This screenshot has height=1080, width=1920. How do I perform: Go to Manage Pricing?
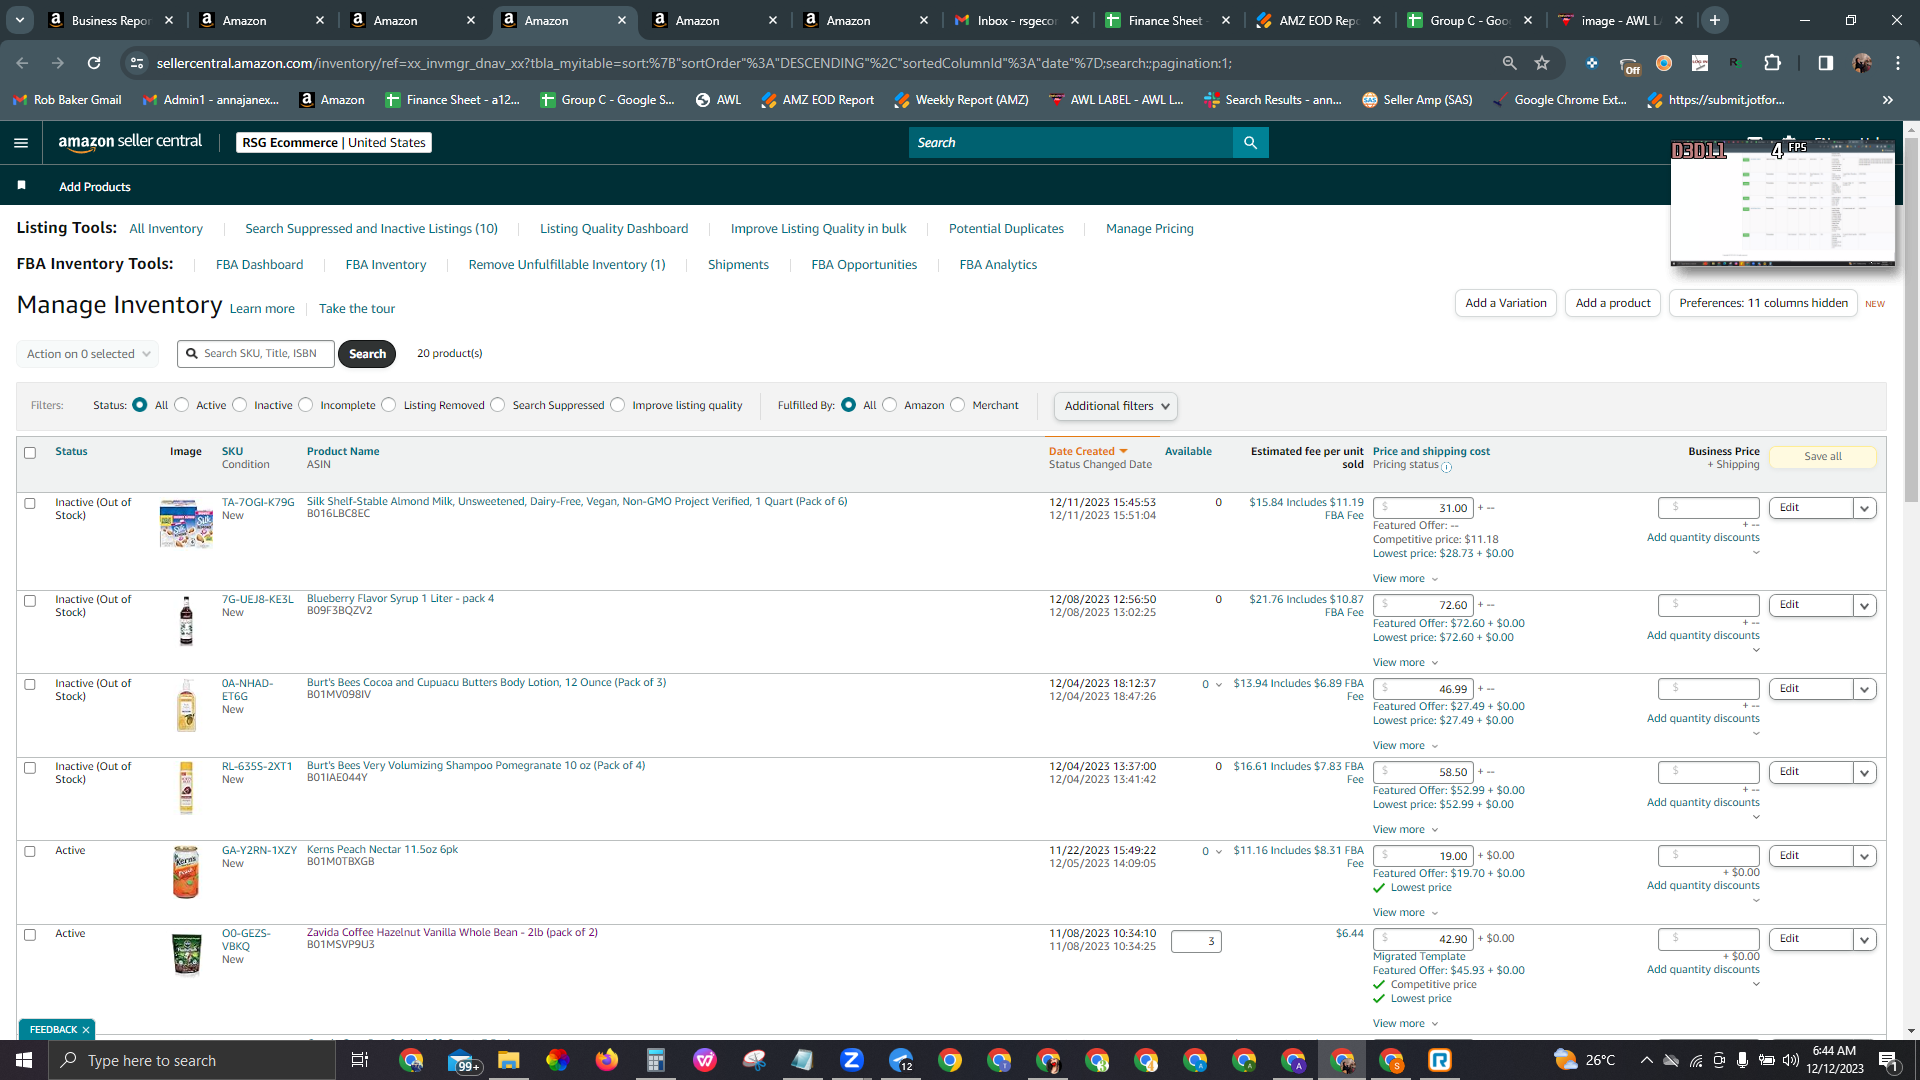(1150, 229)
